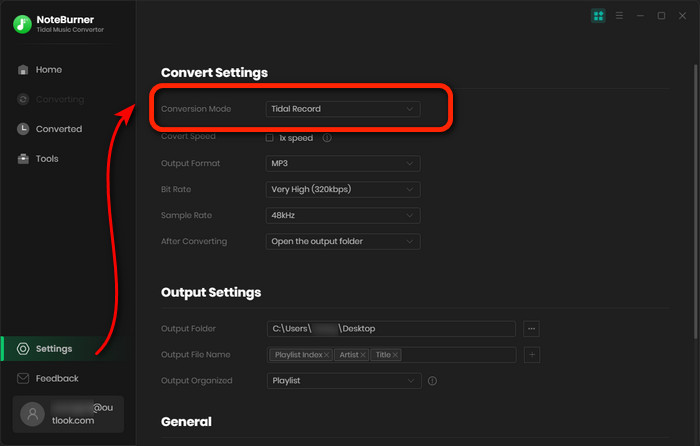Click the NoteBurner green logo icon
This screenshot has width=700, height=446.
point(22,24)
